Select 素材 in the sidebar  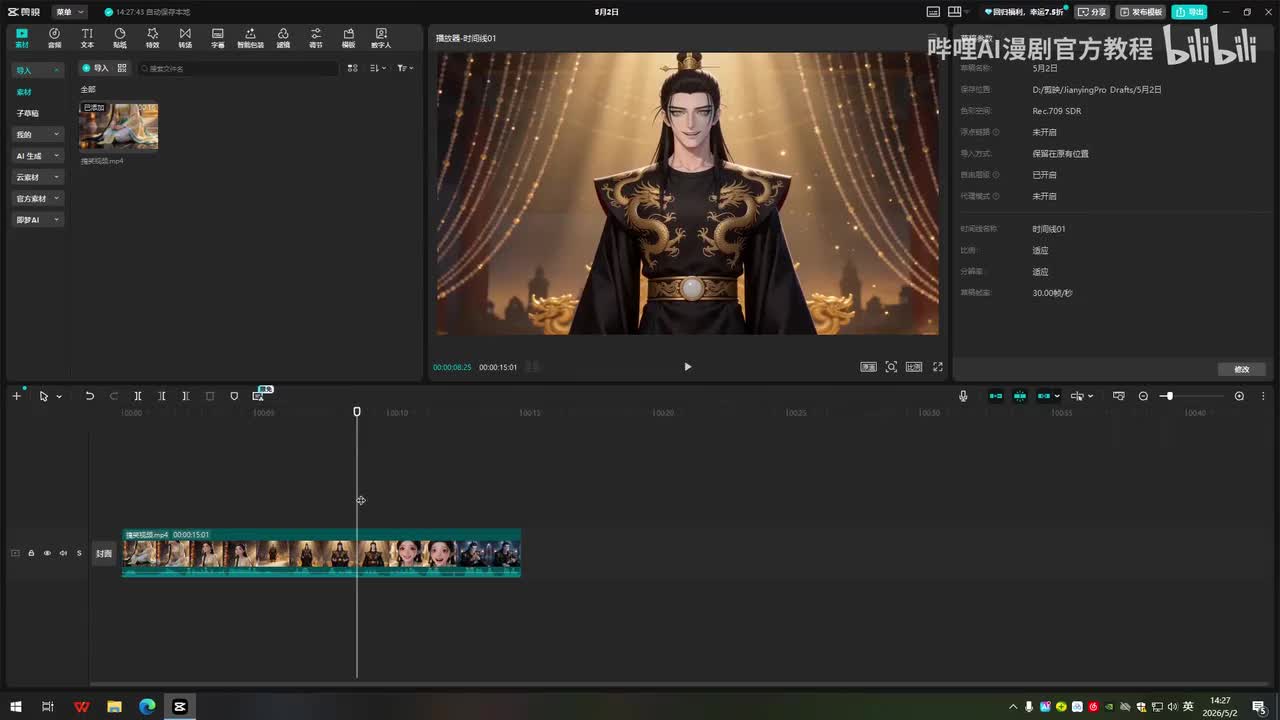point(24,92)
